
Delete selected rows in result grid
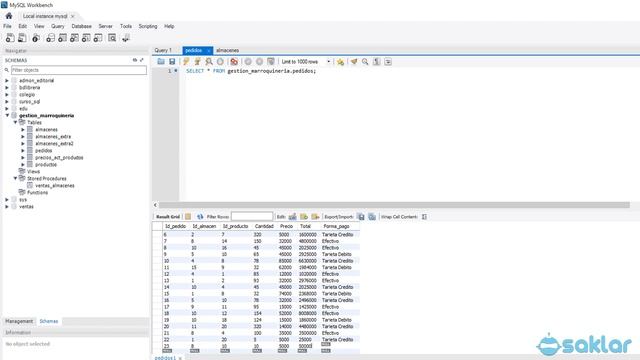[x=315, y=217]
